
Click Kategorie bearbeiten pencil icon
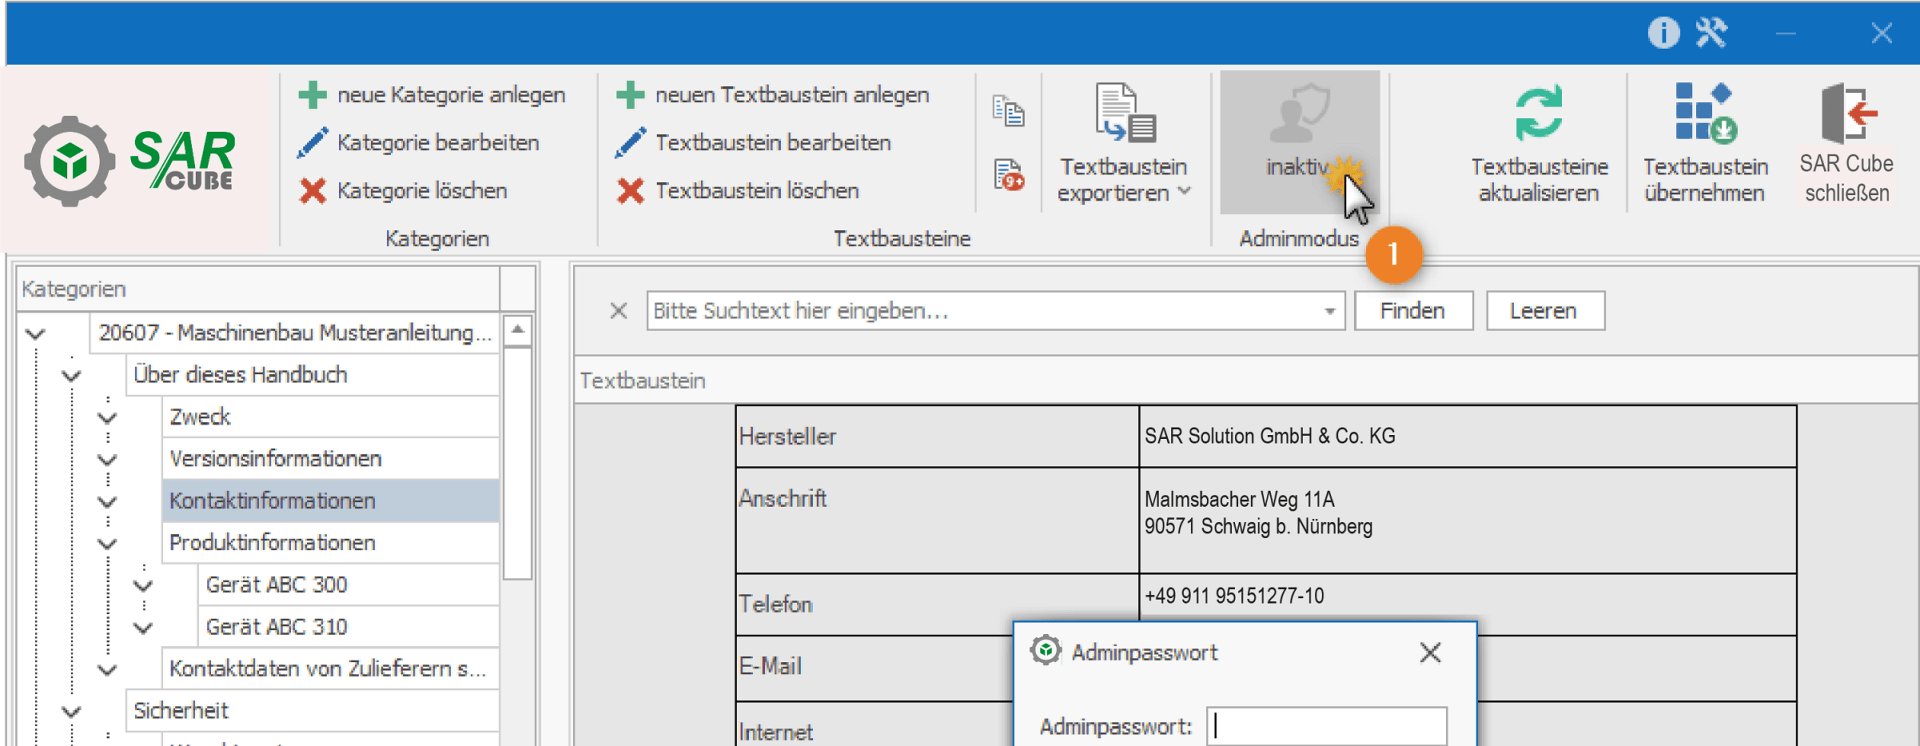(x=313, y=143)
